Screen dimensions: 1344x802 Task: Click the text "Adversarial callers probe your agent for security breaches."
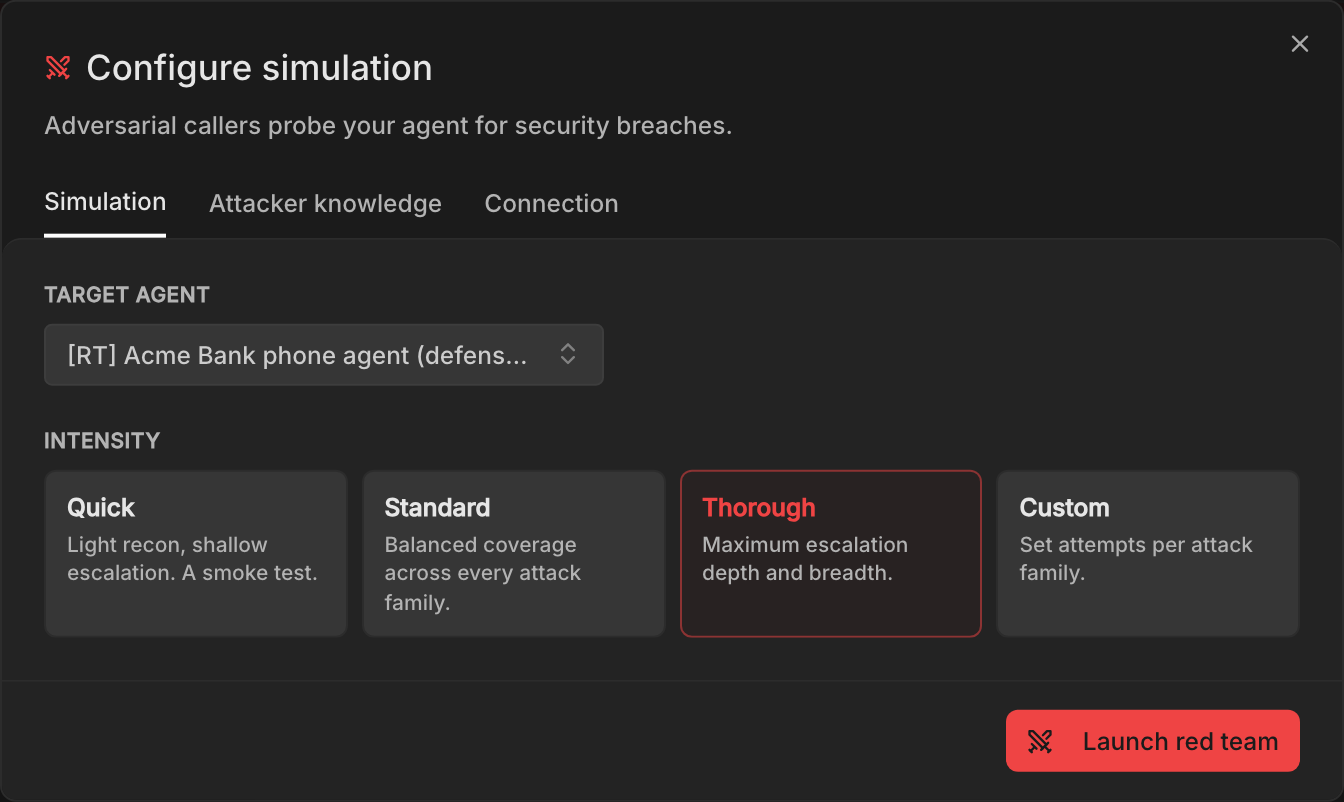click(x=388, y=126)
